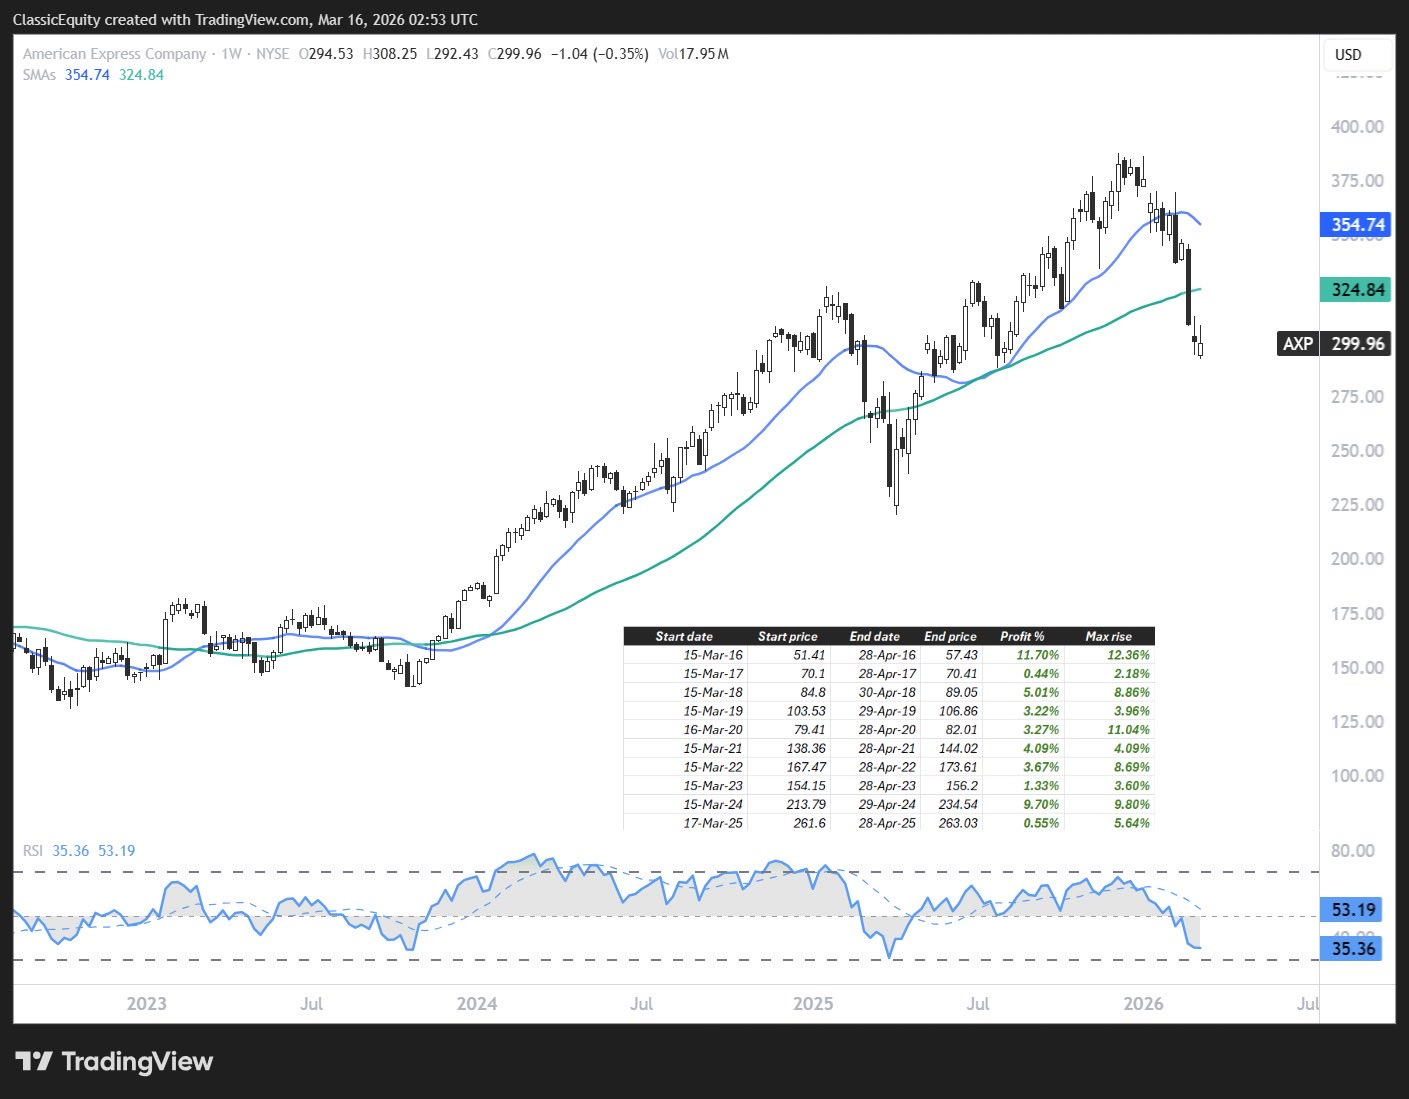Click the 17-Mar-25 start date cell
The image size is (1409, 1099).
(x=713, y=823)
